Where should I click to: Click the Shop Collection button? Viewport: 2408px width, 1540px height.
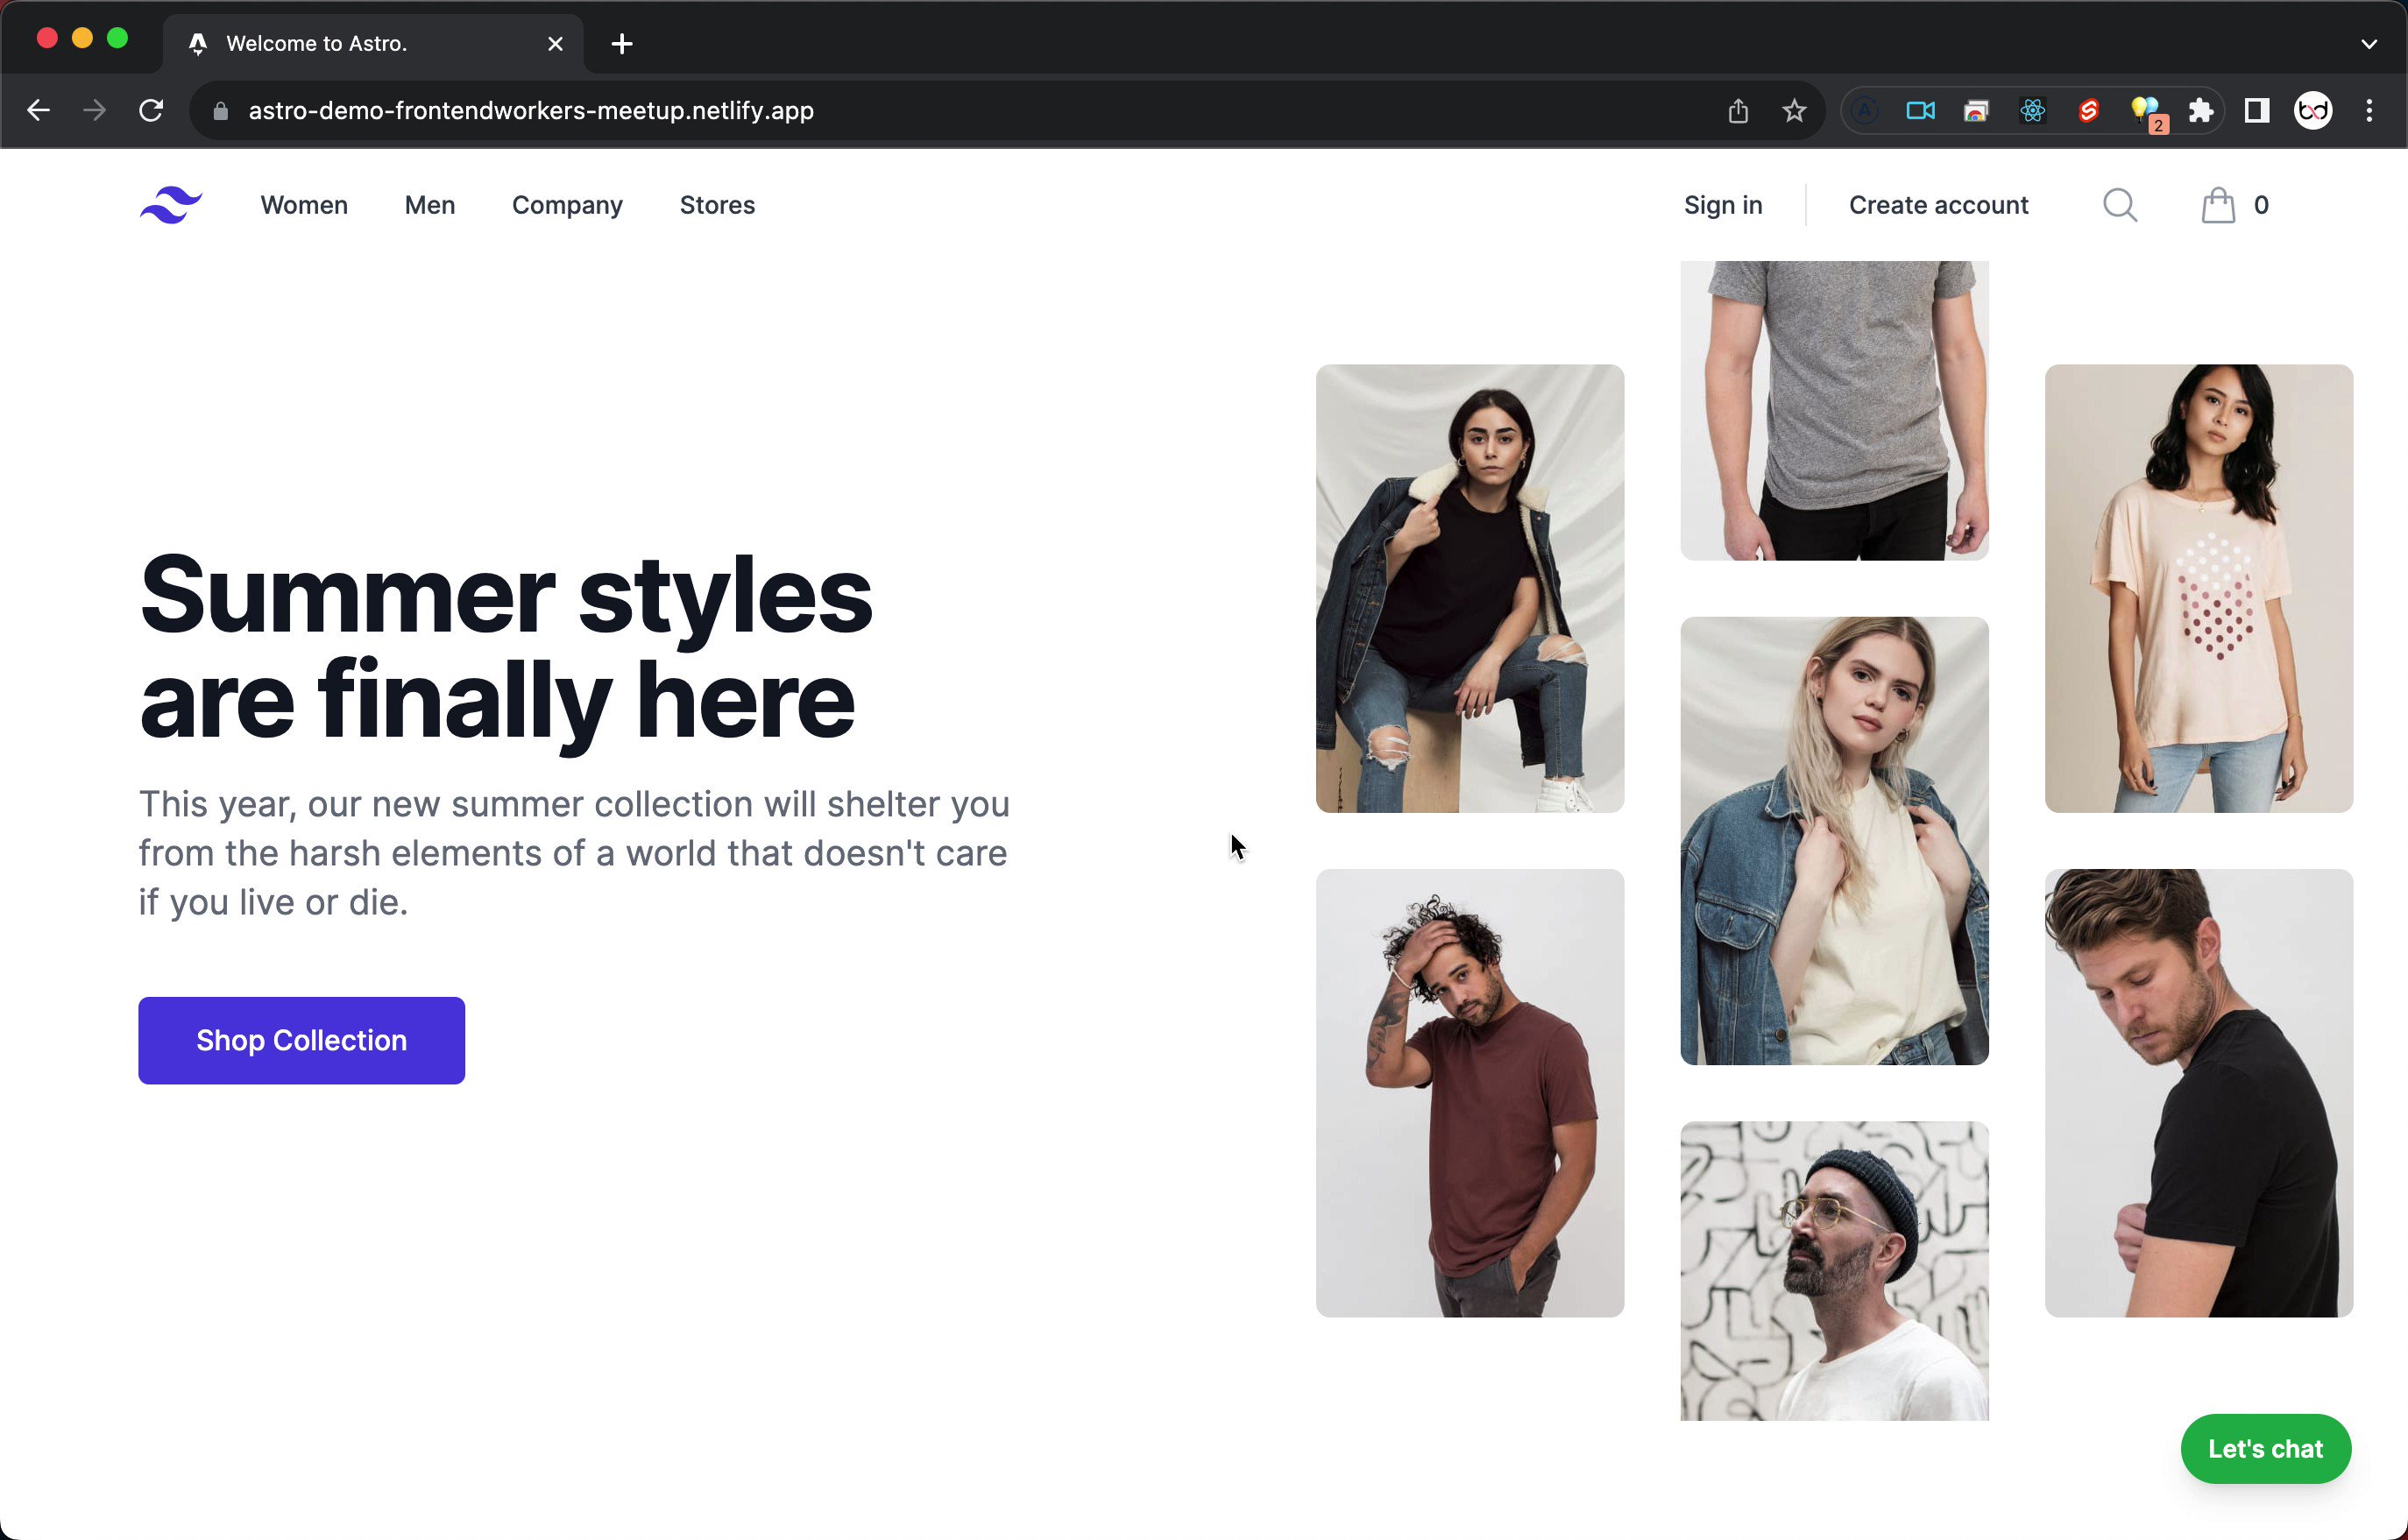(301, 1040)
